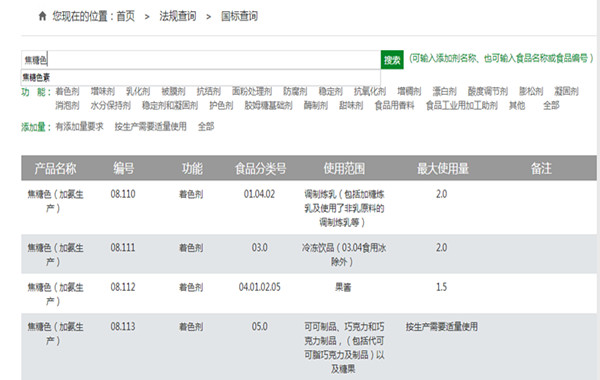The image size is (600, 380).
Task: Click the 功能 column header
Action: pyautogui.click(x=192, y=168)
